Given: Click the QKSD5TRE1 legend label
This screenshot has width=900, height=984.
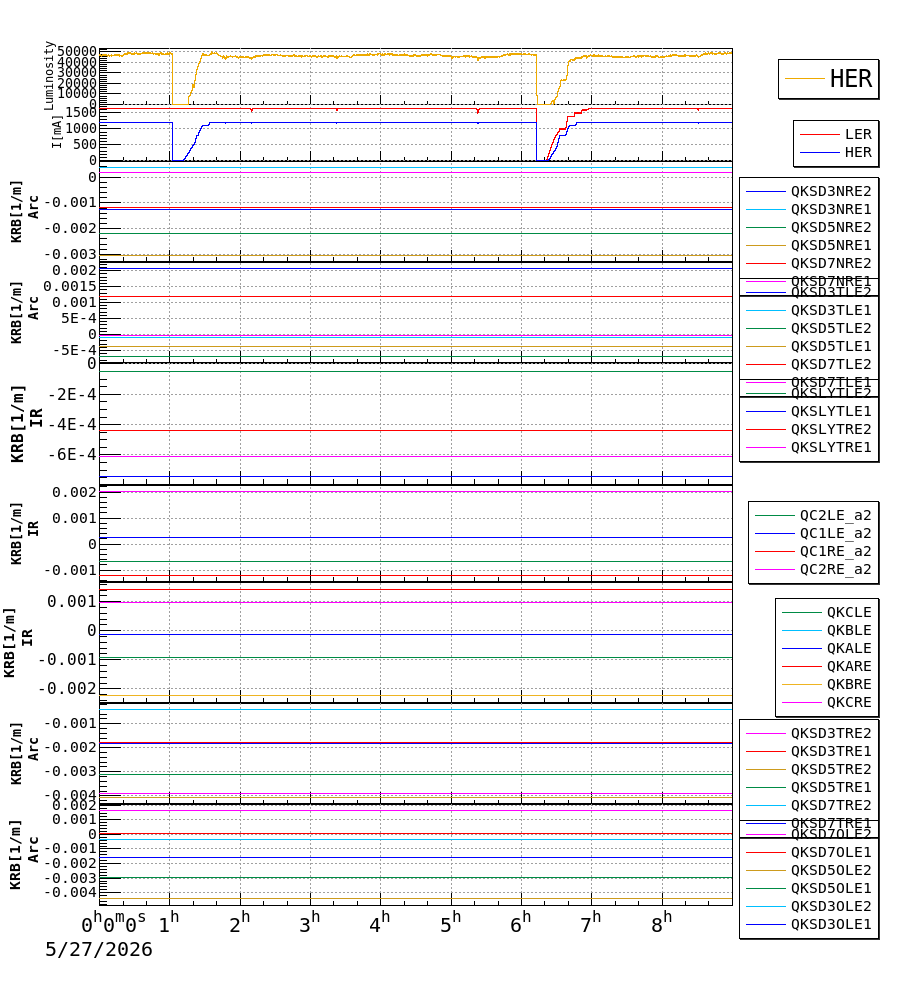Looking at the screenshot, I should tap(830, 788).
